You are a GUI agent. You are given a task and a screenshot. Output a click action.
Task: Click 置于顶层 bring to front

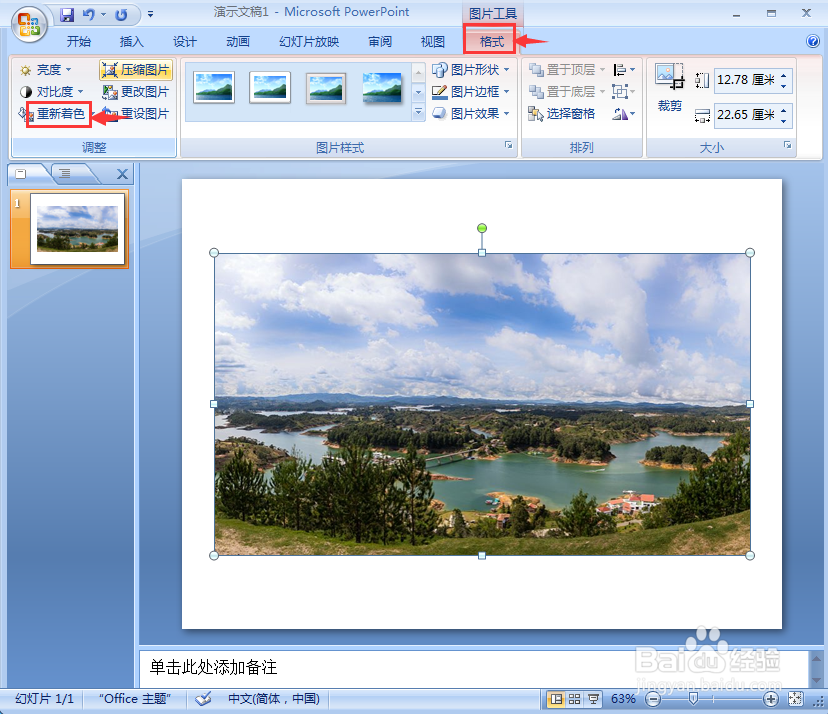click(x=567, y=70)
